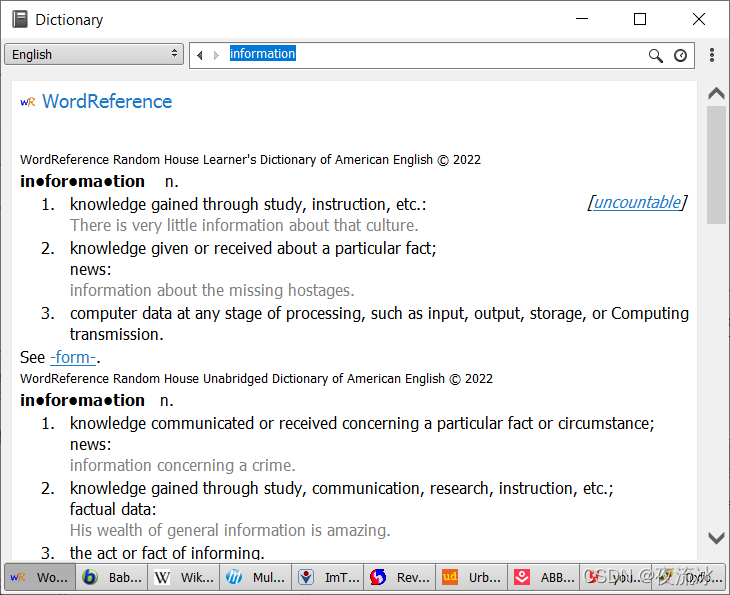Switch to the WordReference 'Wo...' tab
This screenshot has width=730, height=595.
tap(40, 578)
